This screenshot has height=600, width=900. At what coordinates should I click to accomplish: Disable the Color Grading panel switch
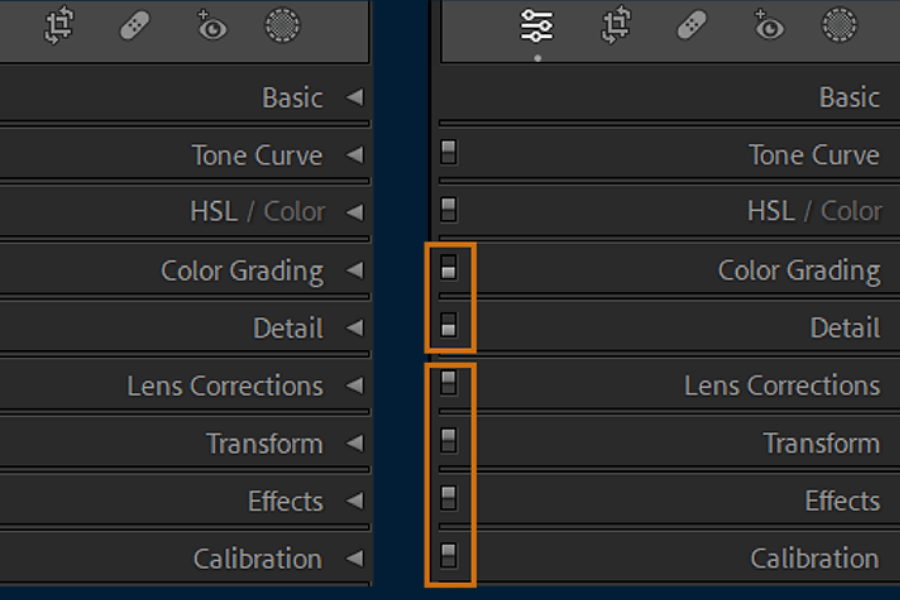coord(448,268)
